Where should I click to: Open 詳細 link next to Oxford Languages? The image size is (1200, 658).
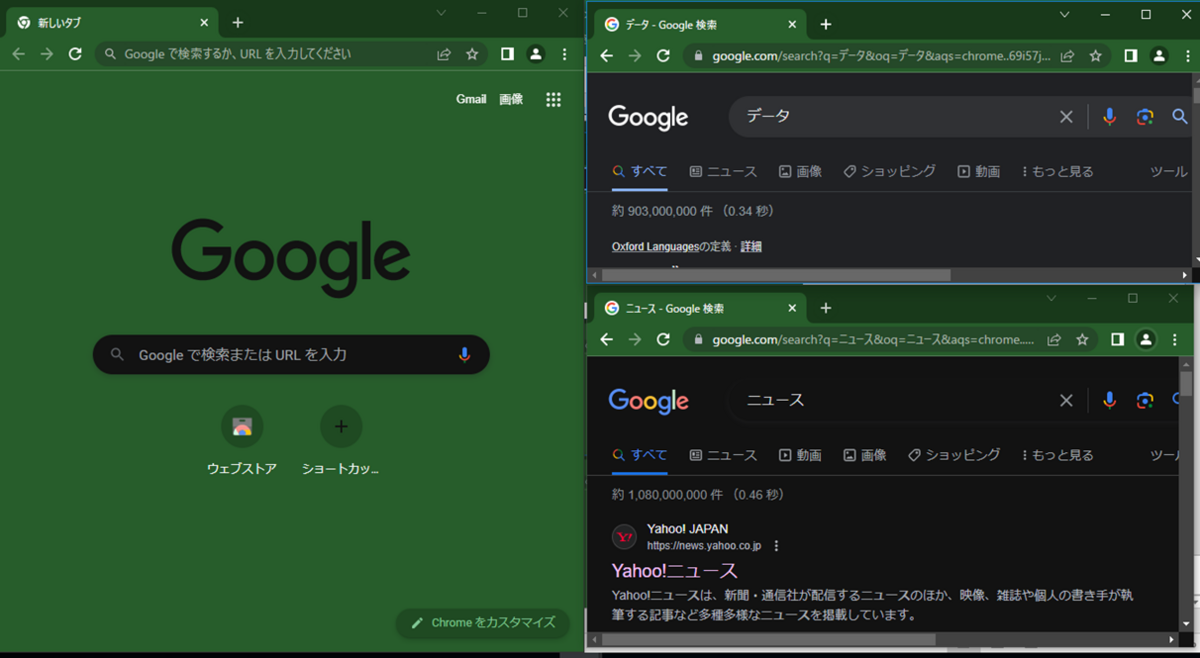pos(751,246)
